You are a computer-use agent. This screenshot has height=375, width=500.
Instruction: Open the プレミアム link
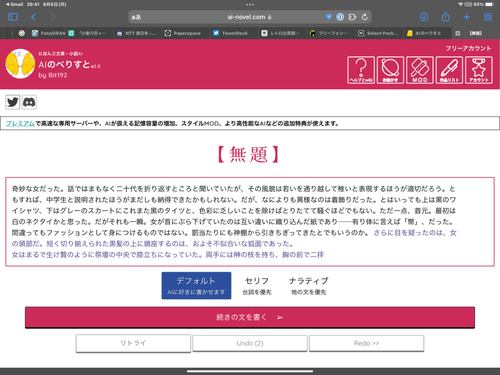(20, 123)
